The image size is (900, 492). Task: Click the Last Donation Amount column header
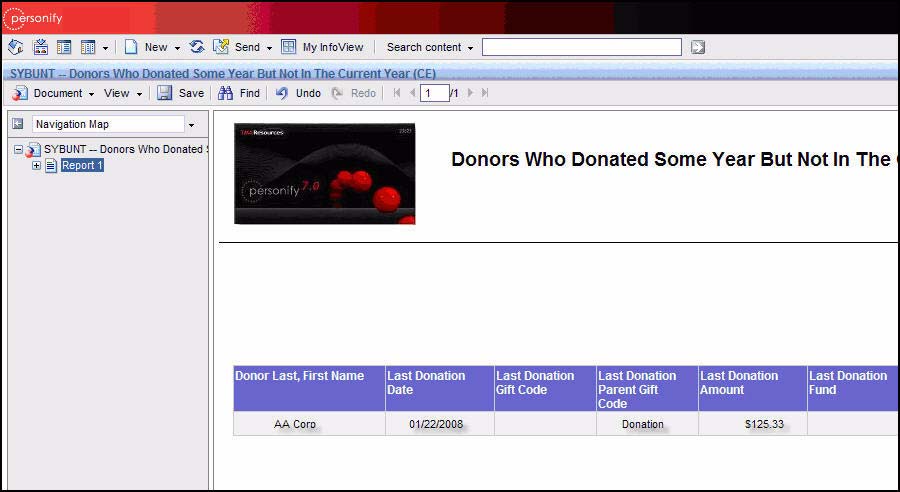[x=752, y=389]
